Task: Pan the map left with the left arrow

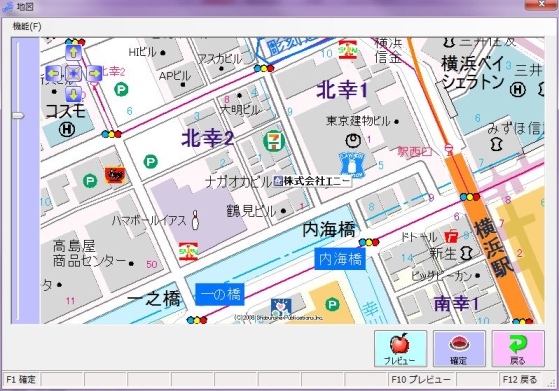Action: pyautogui.click(x=53, y=74)
